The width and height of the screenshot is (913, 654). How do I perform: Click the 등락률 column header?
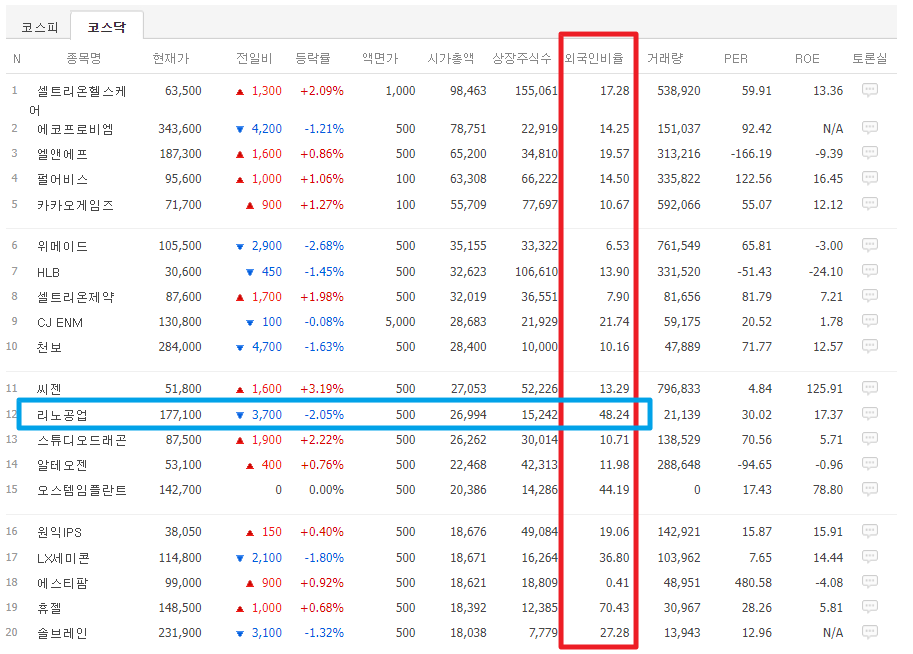pyautogui.click(x=313, y=58)
